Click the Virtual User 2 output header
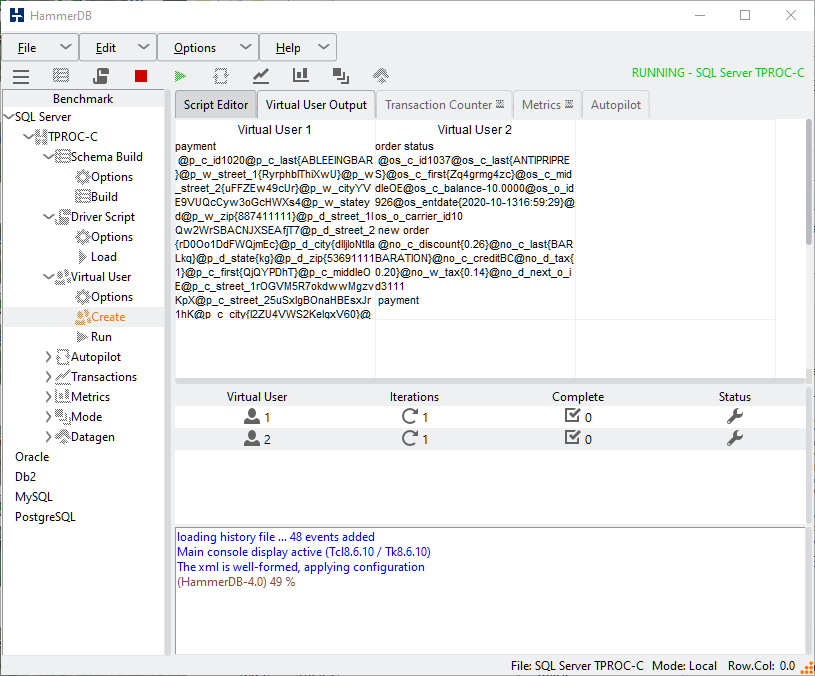The image size is (815, 676). click(x=475, y=130)
